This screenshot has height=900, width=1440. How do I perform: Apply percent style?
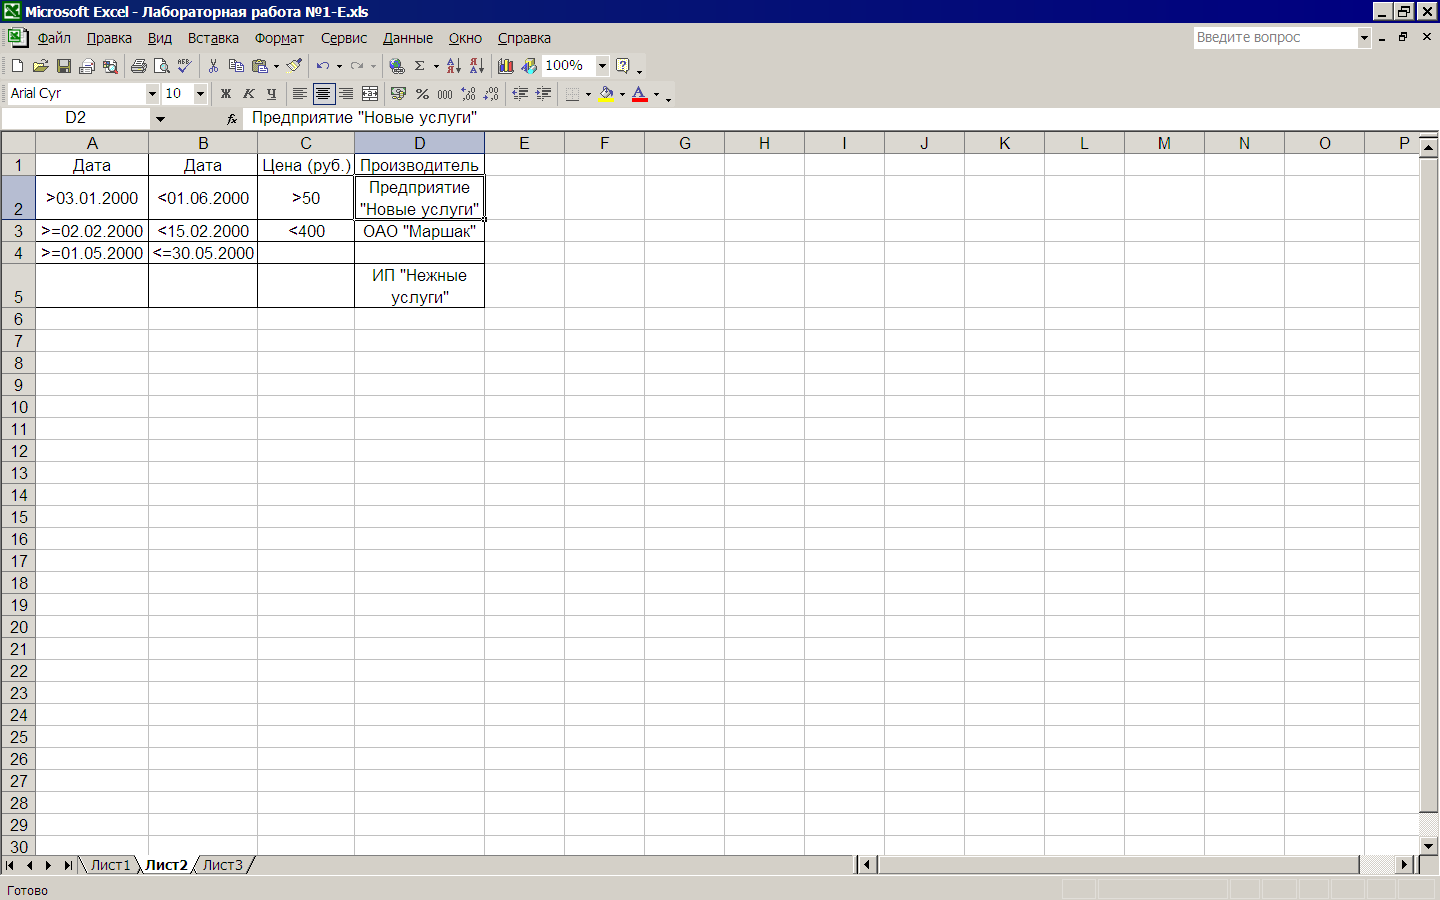point(422,94)
